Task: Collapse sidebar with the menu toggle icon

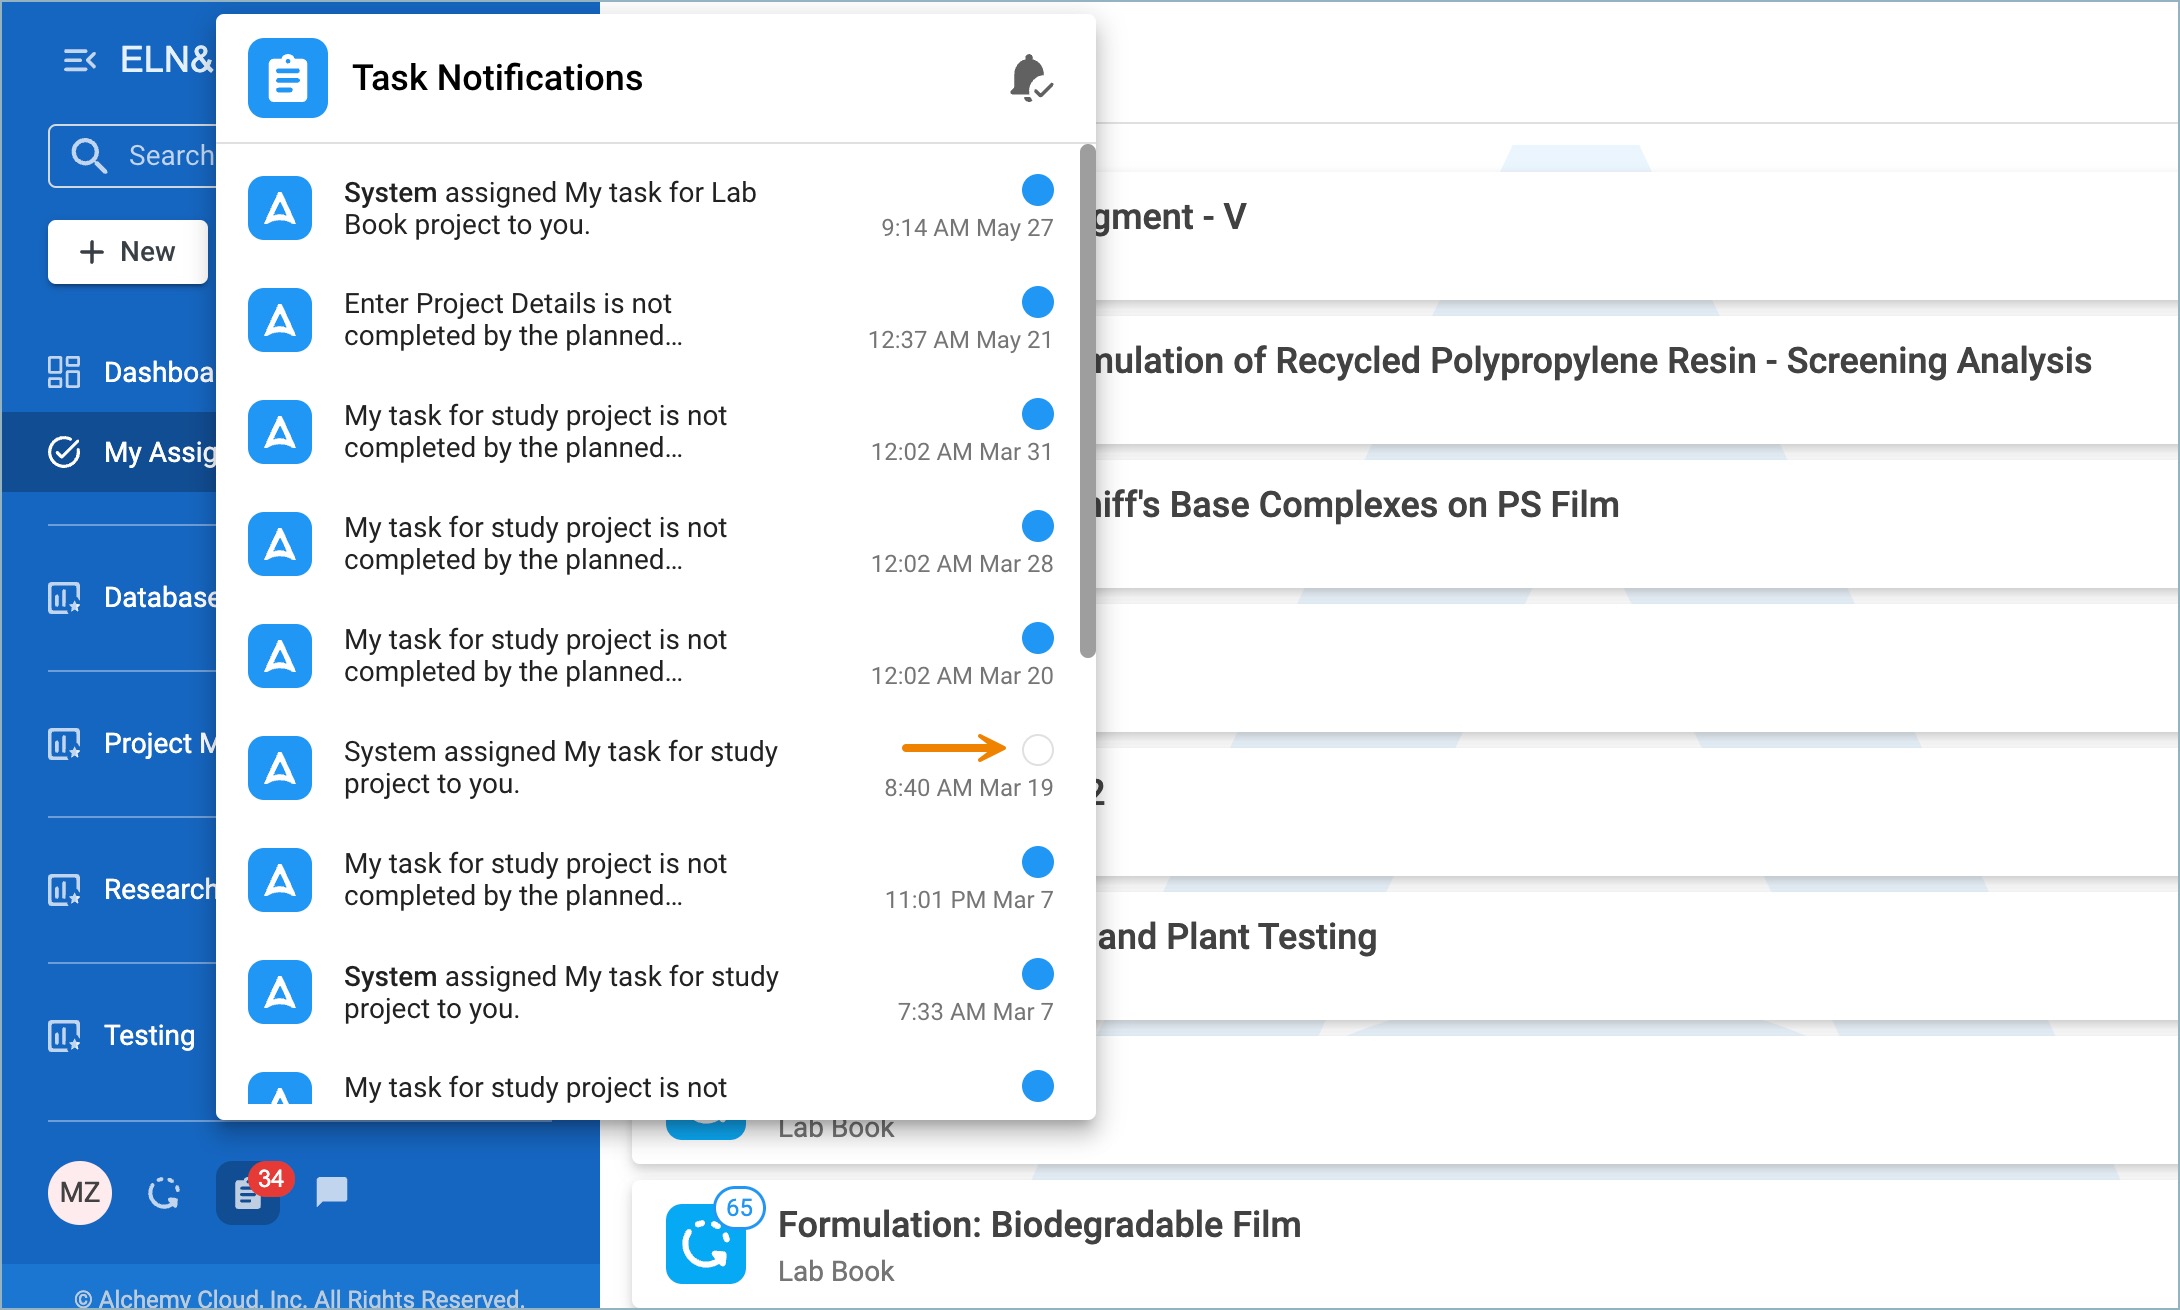Action: (79, 61)
